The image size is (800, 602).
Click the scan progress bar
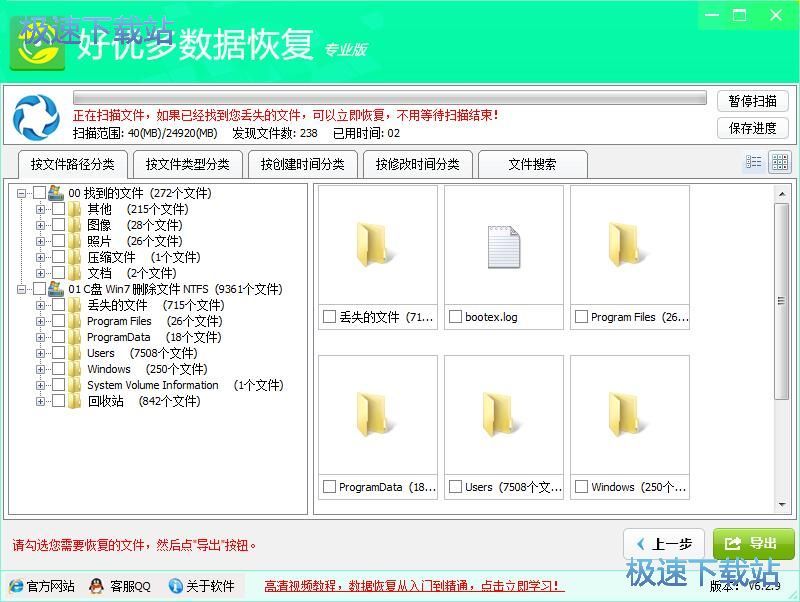tap(390, 97)
